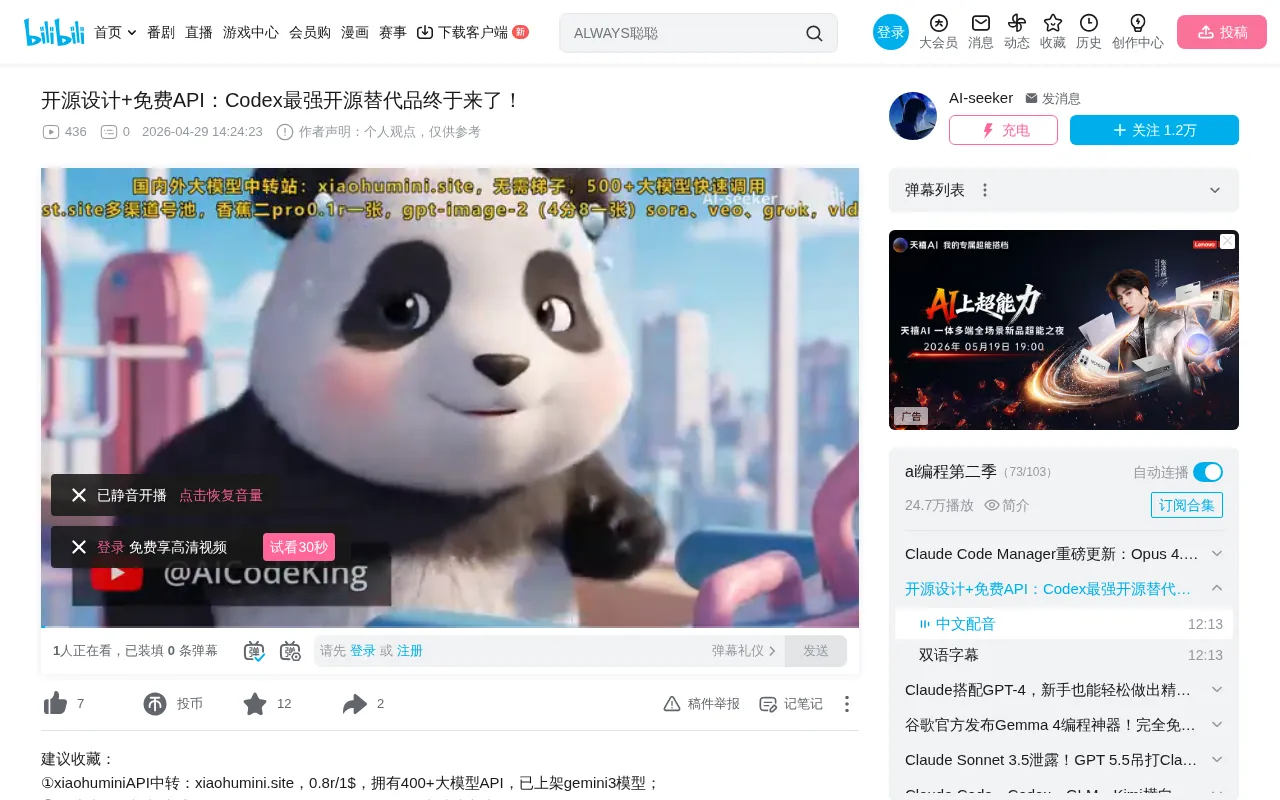Close the 免费享高清视频 login prompt
The width and height of the screenshot is (1280, 800).
pyautogui.click(x=79, y=547)
